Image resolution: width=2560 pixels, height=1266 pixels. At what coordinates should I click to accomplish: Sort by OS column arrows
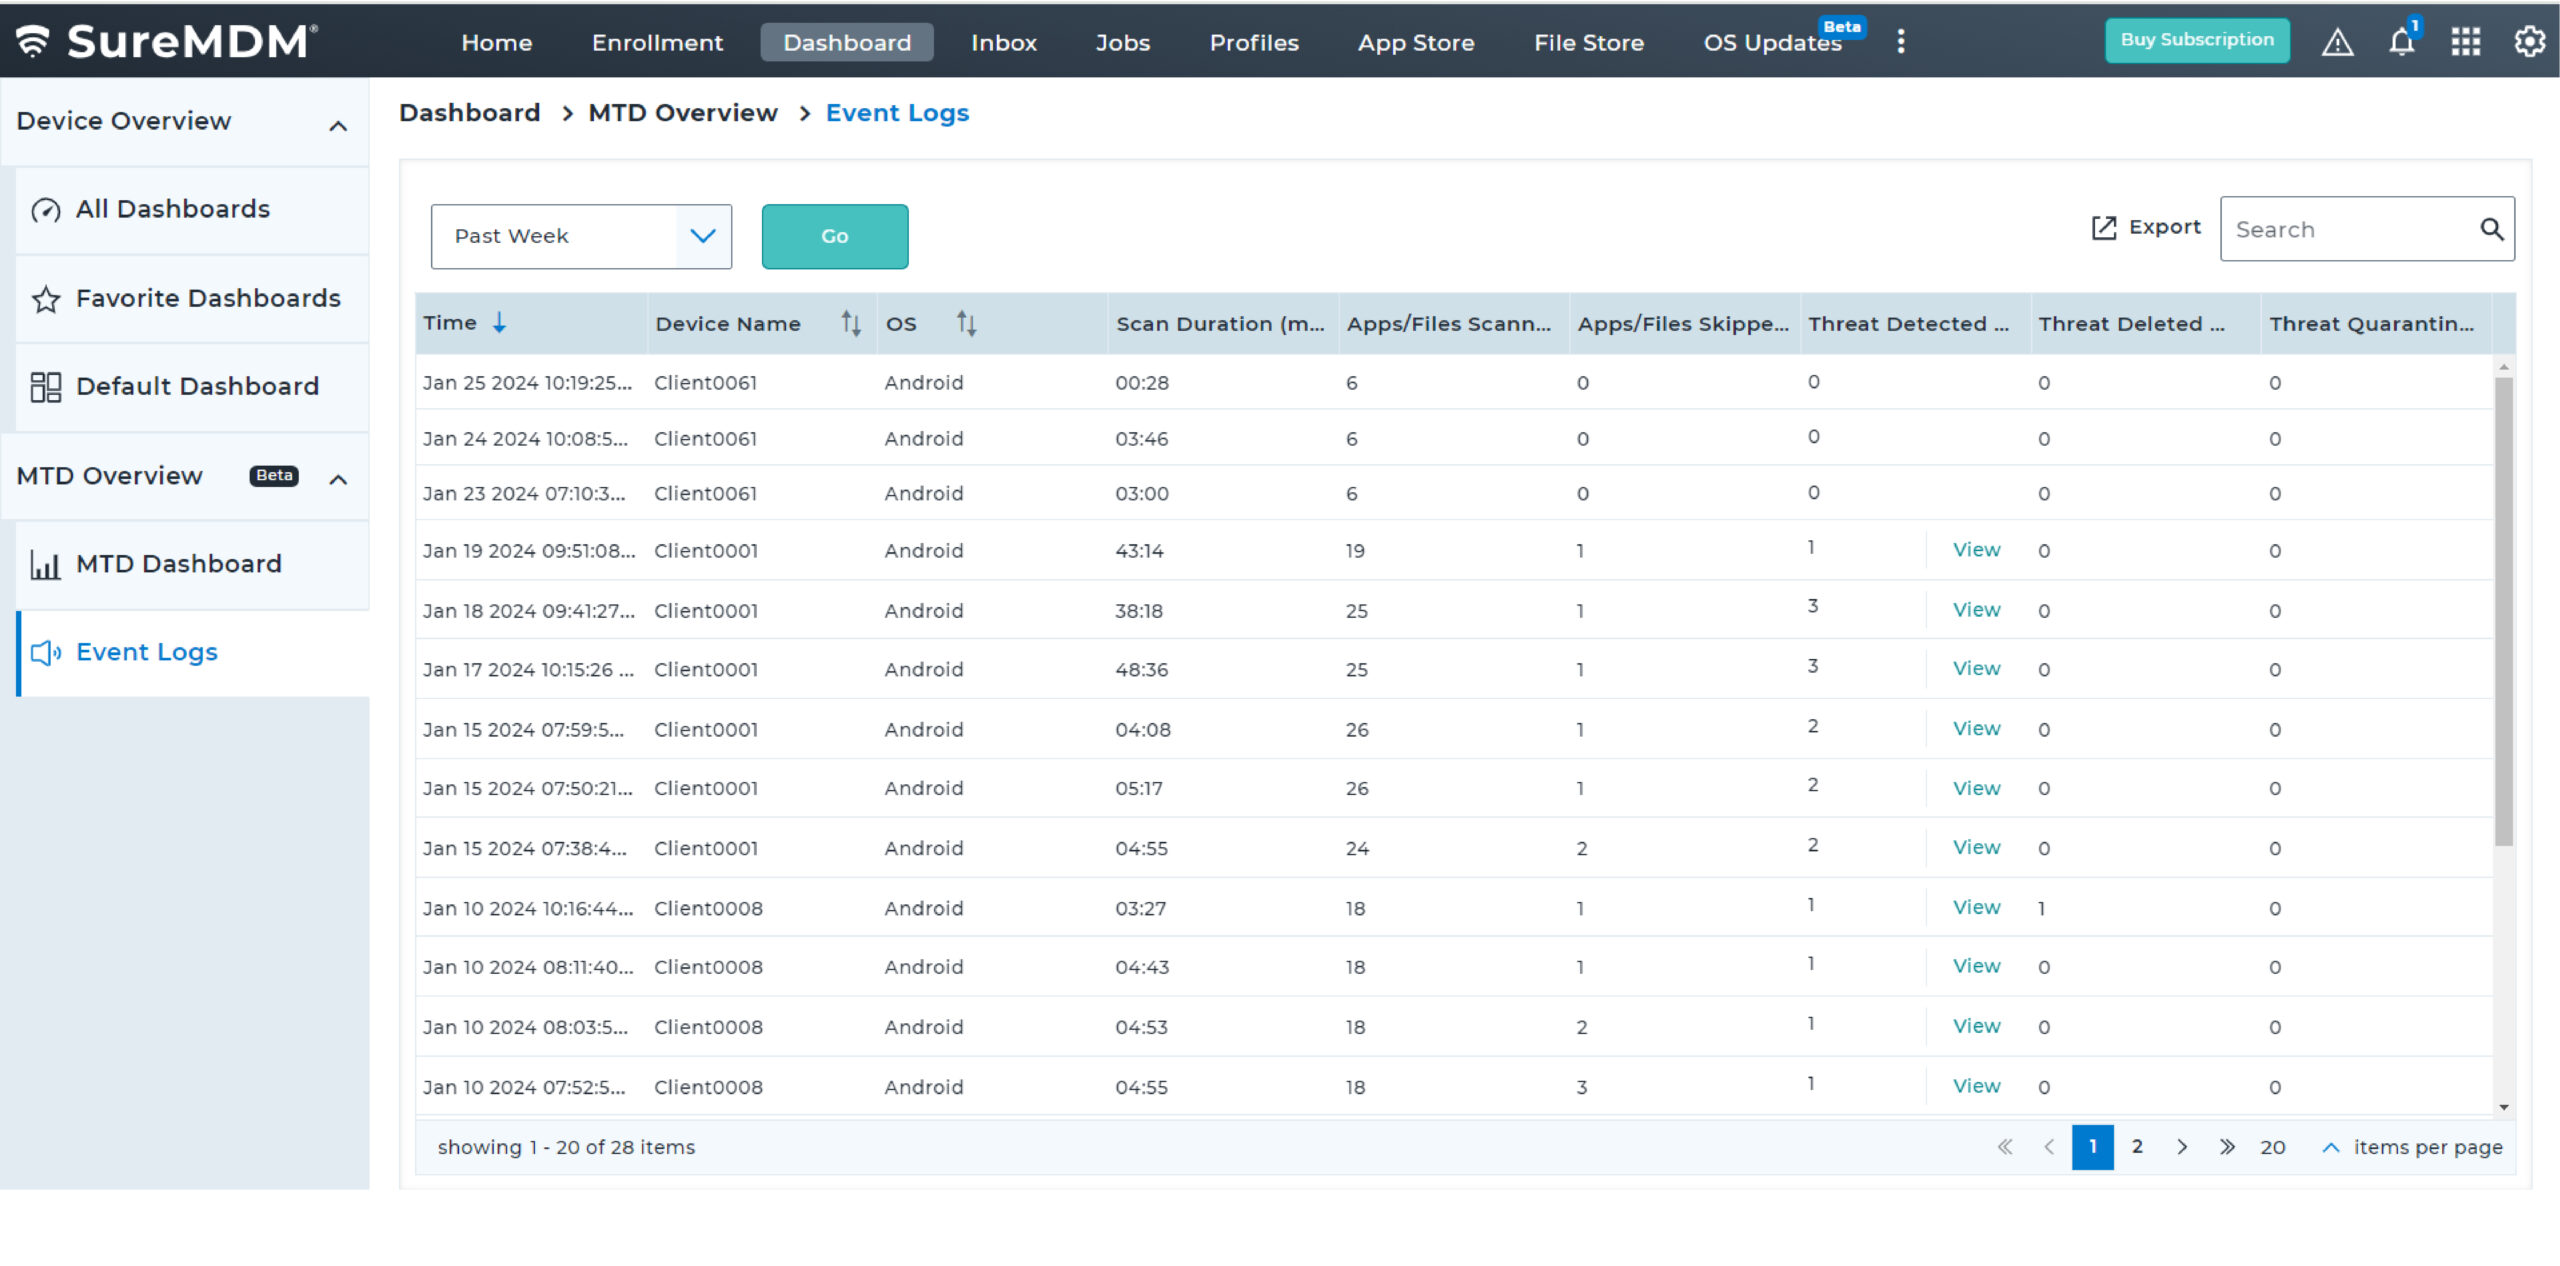[966, 323]
